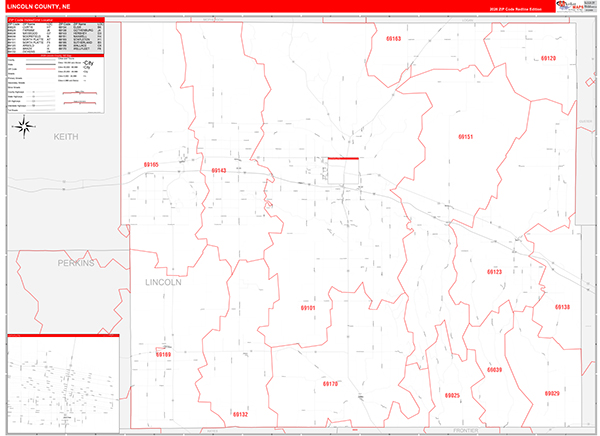The height and width of the screenshot is (436, 600).
Task: Click ZIP code label 69120
Action: pyautogui.click(x=548, y=58)
